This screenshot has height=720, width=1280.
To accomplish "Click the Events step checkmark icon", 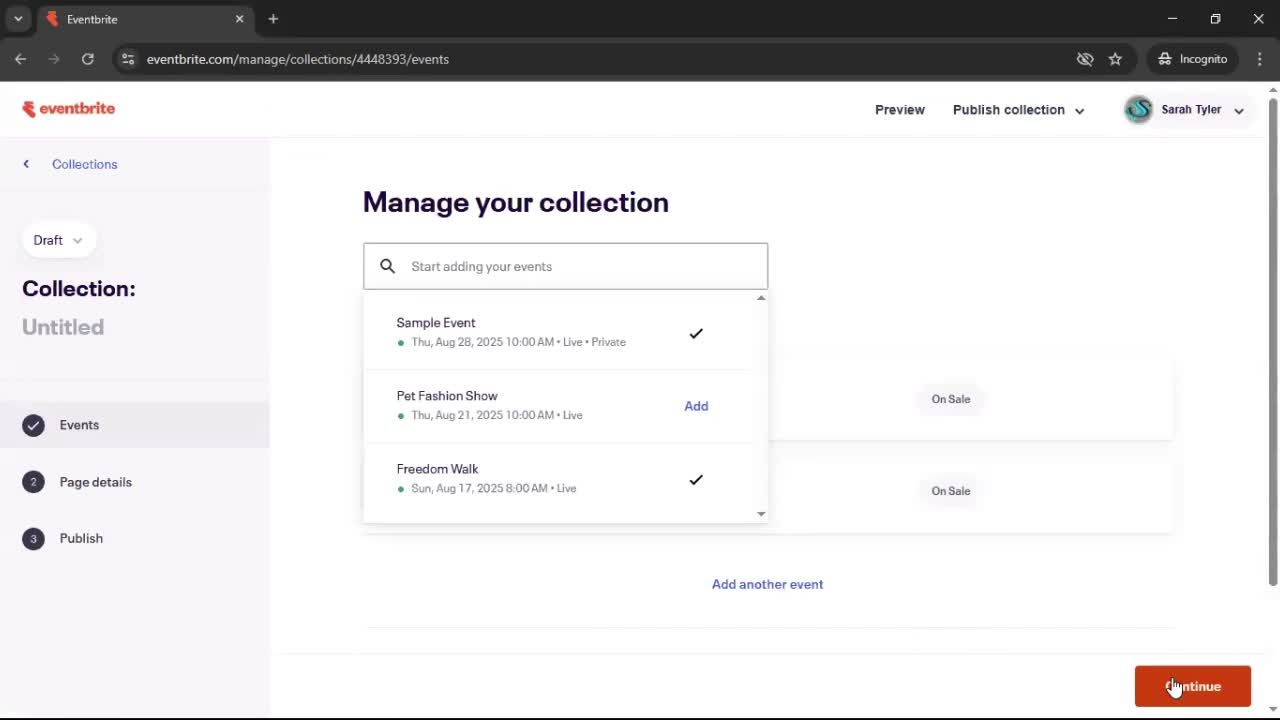I will 33,425.
